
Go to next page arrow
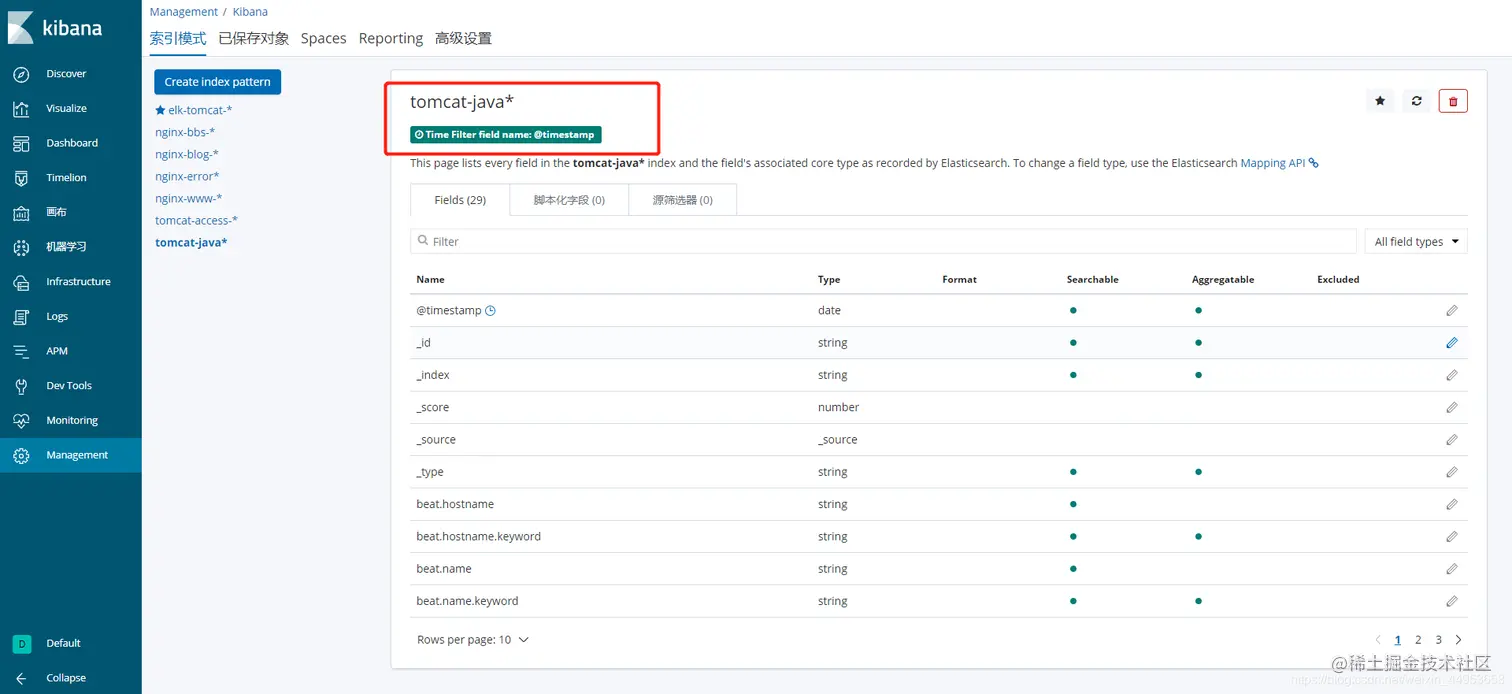1458,640
